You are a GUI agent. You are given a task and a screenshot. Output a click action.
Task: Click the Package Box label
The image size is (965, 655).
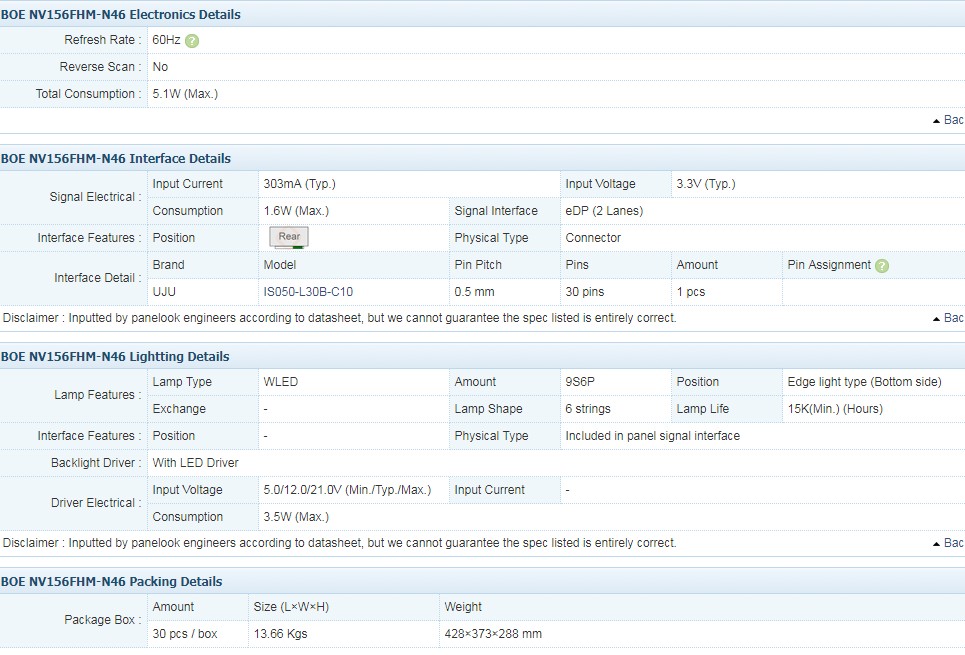coord(103,621)
